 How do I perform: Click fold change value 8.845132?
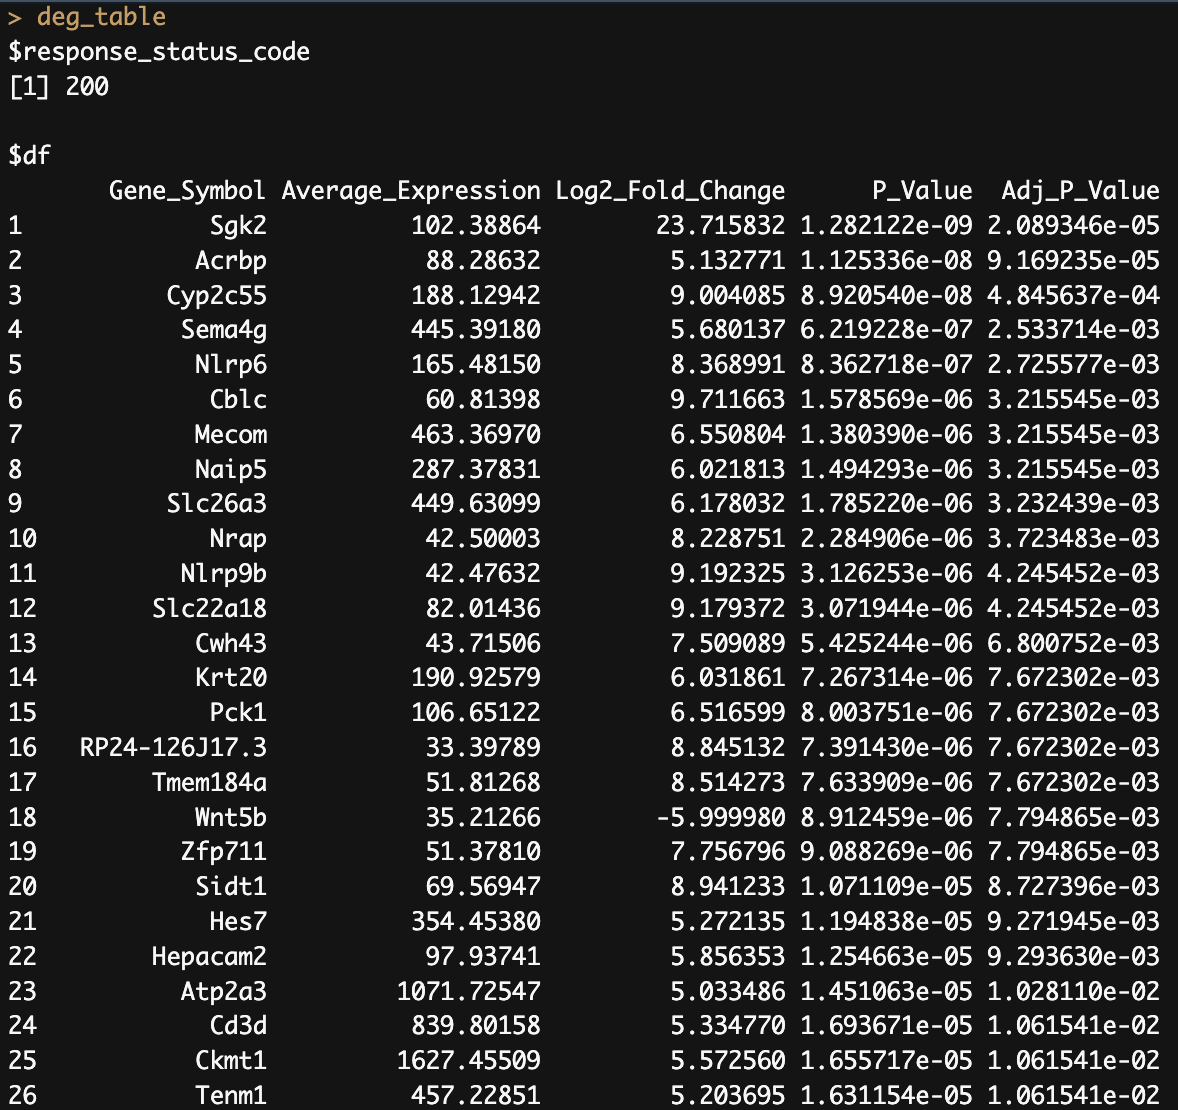[x=728, y=748]
